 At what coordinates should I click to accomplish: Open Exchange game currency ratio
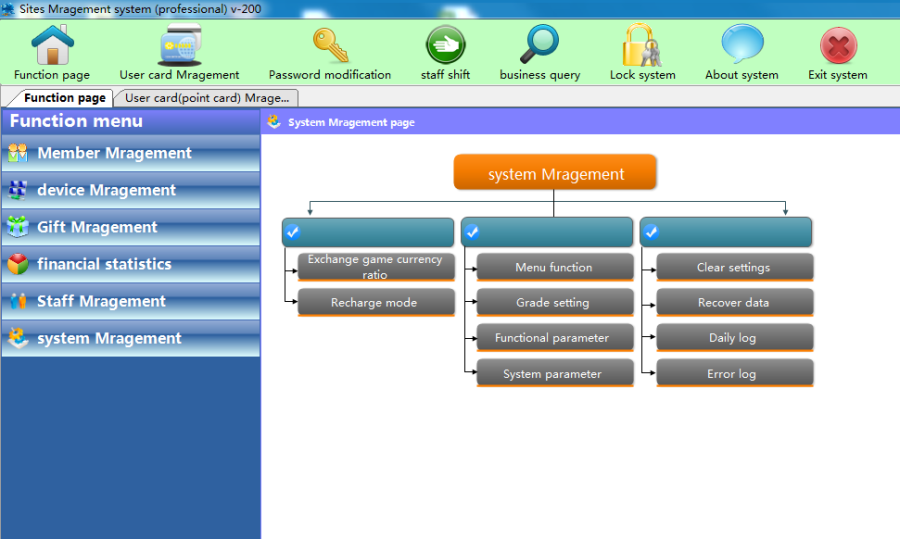click(x=376, y=267)
